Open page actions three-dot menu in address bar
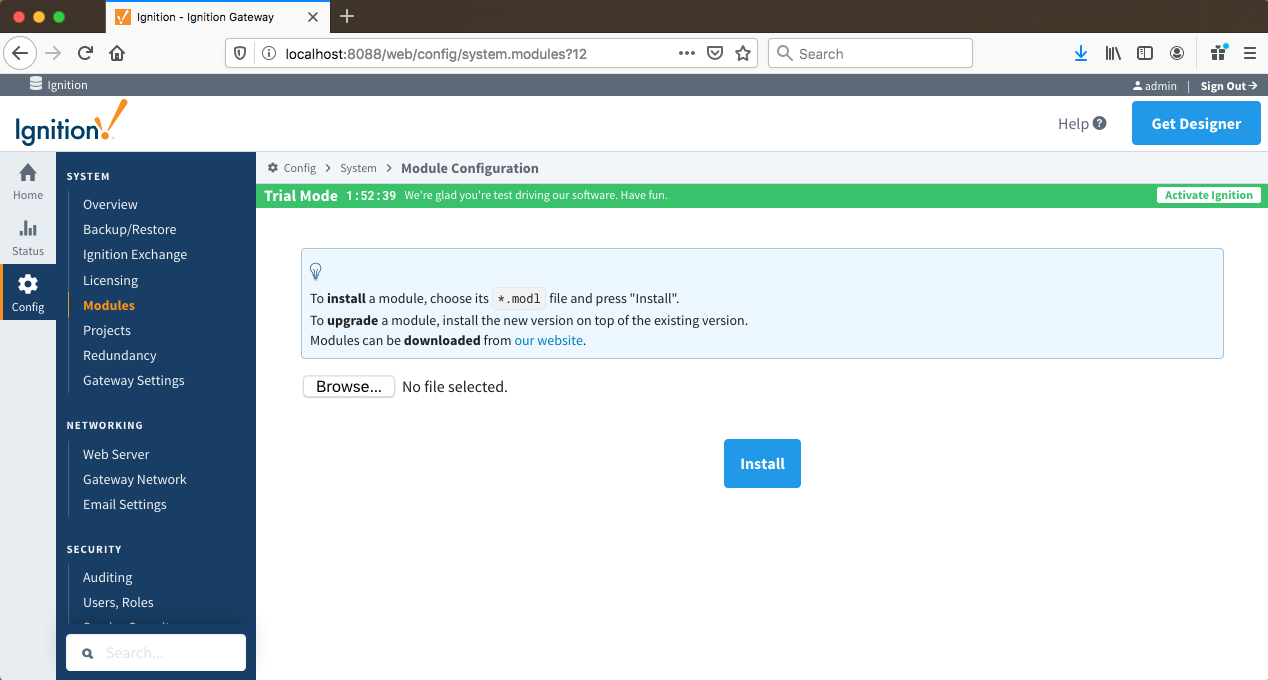Screen dimensions: 1268x680 tap(687, 54)
